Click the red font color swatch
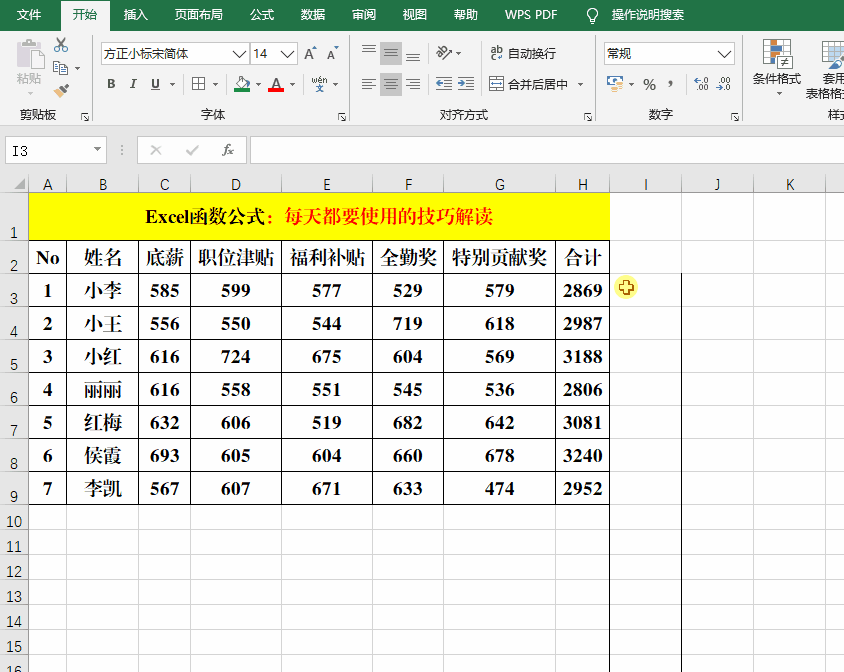Viewport: 844px width, 672px height. 276,84
